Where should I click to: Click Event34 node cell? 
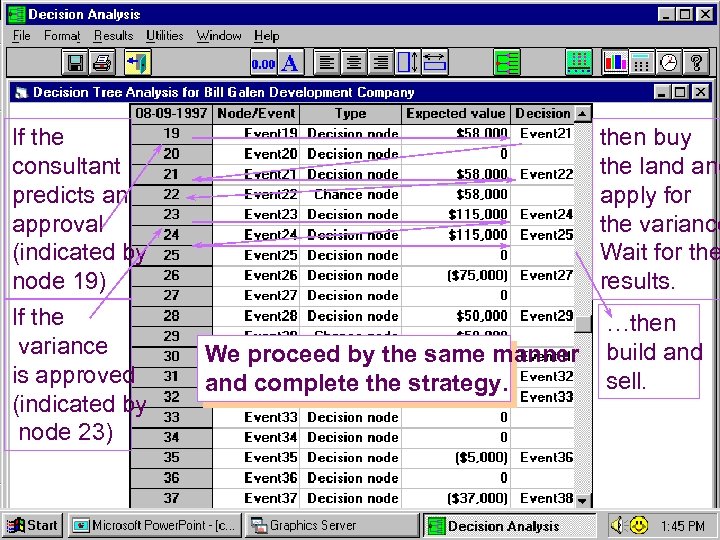(x=256, y=437)
